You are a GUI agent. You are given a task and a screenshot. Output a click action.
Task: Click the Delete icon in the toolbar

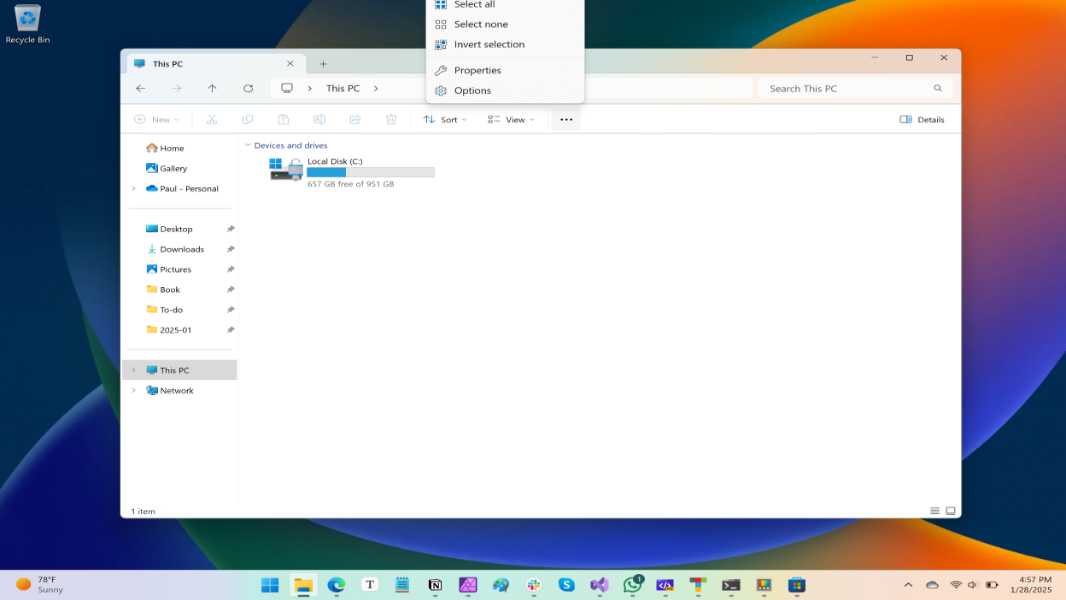(390, 119)
